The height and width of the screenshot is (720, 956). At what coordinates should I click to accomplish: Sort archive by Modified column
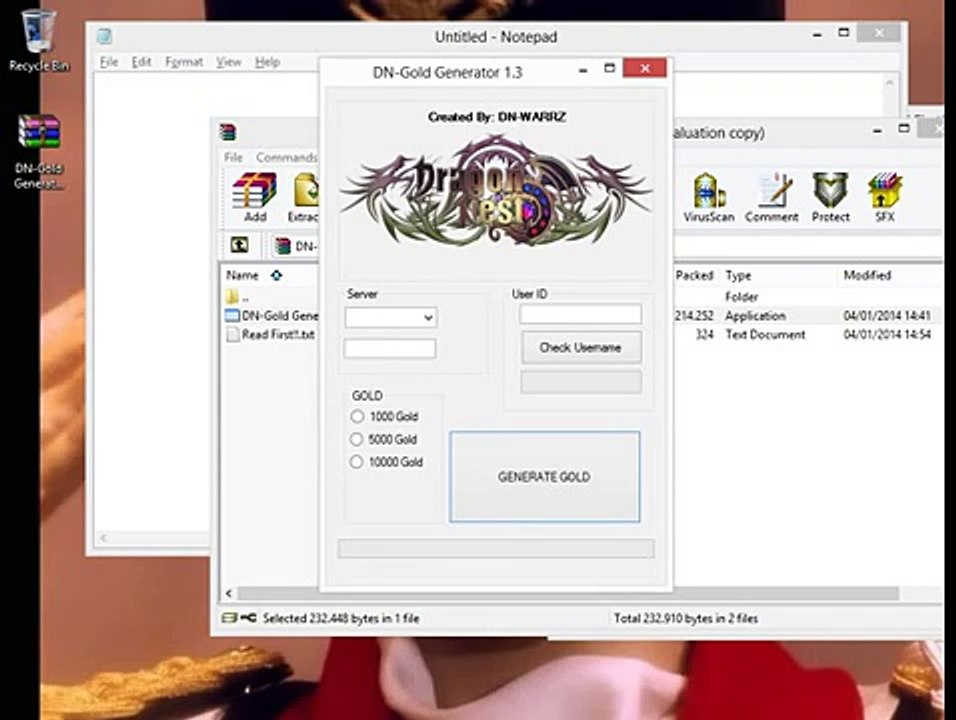coord(867,276)
